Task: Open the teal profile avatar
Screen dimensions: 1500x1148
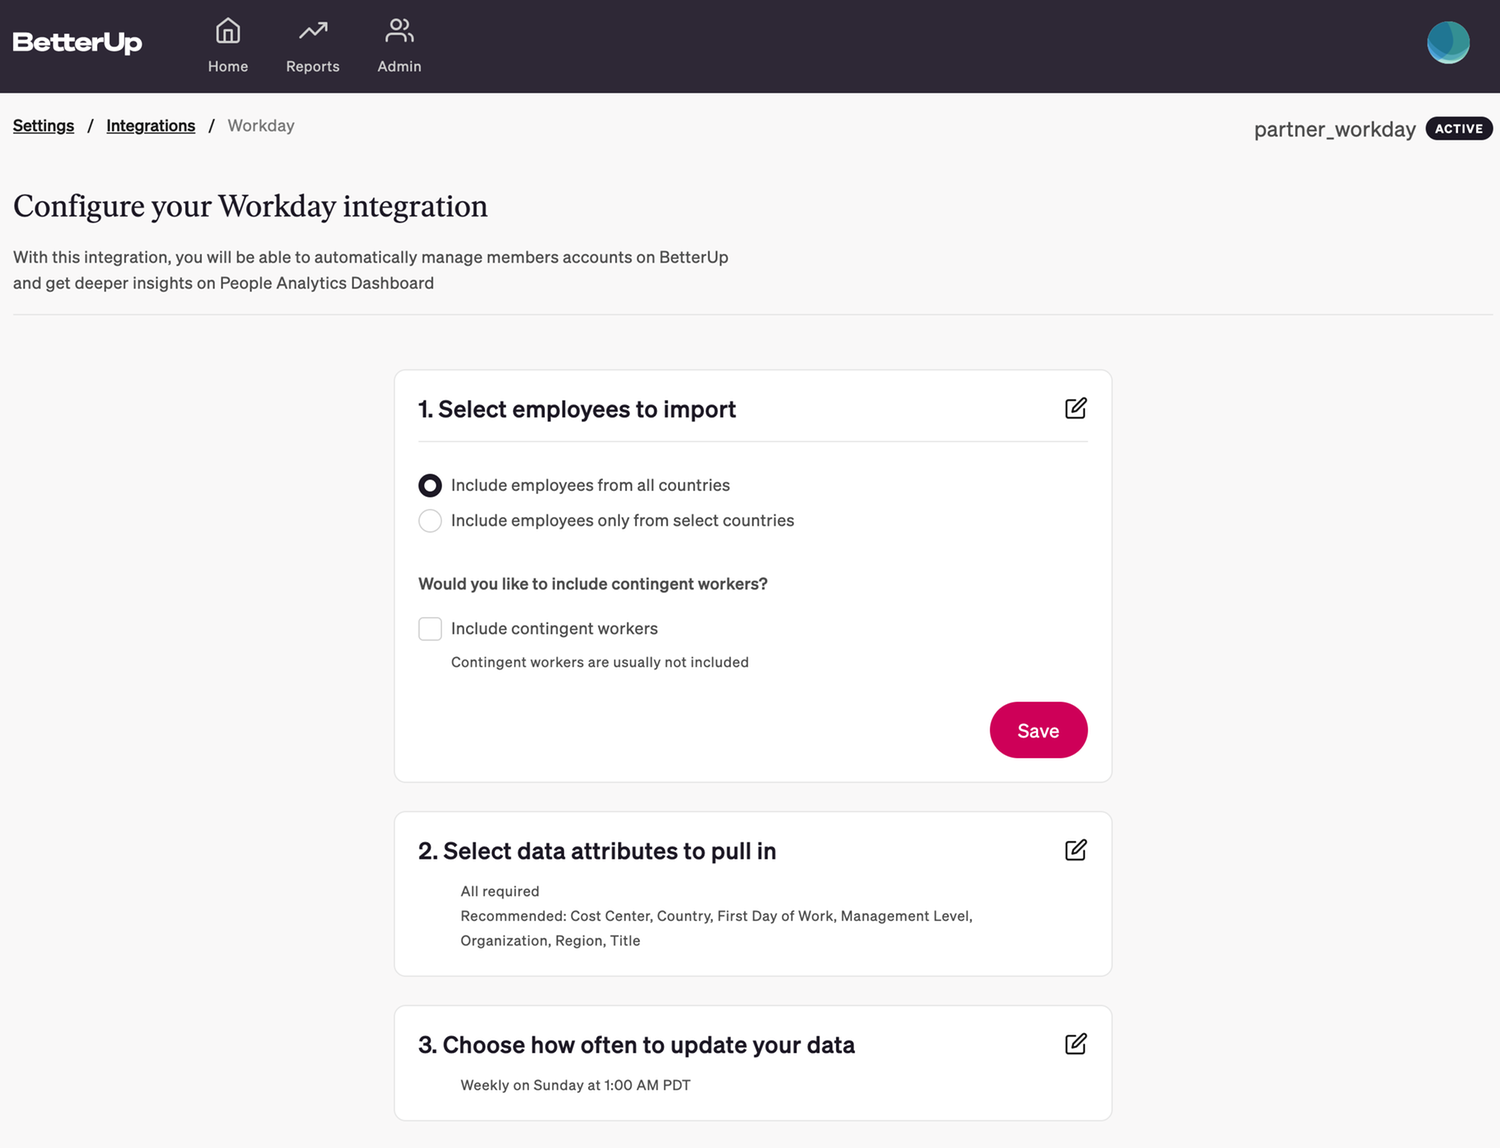Action: [1448, 42]
